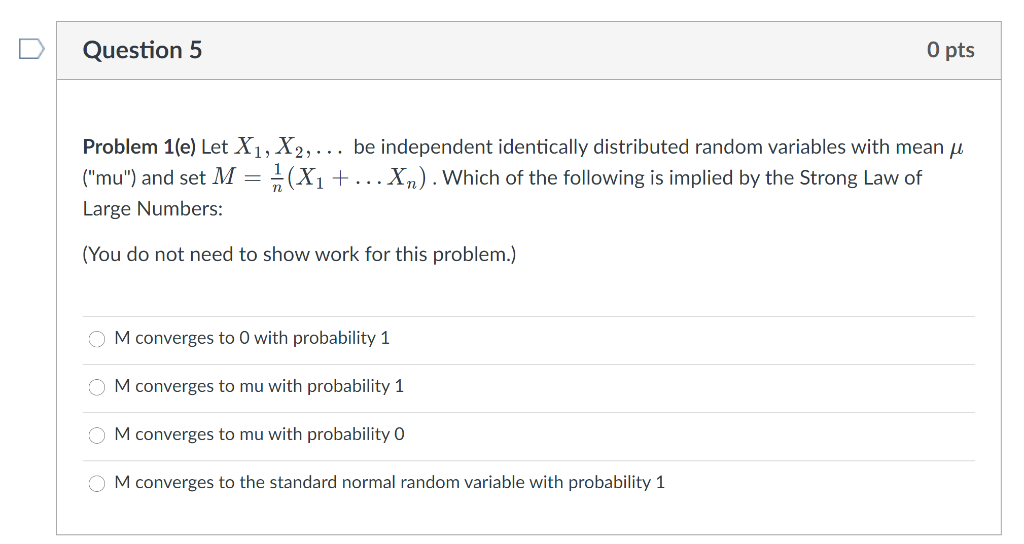Click the '0 pts' points label
This screenshot has height=544, width=1024.
coord(950,50)
